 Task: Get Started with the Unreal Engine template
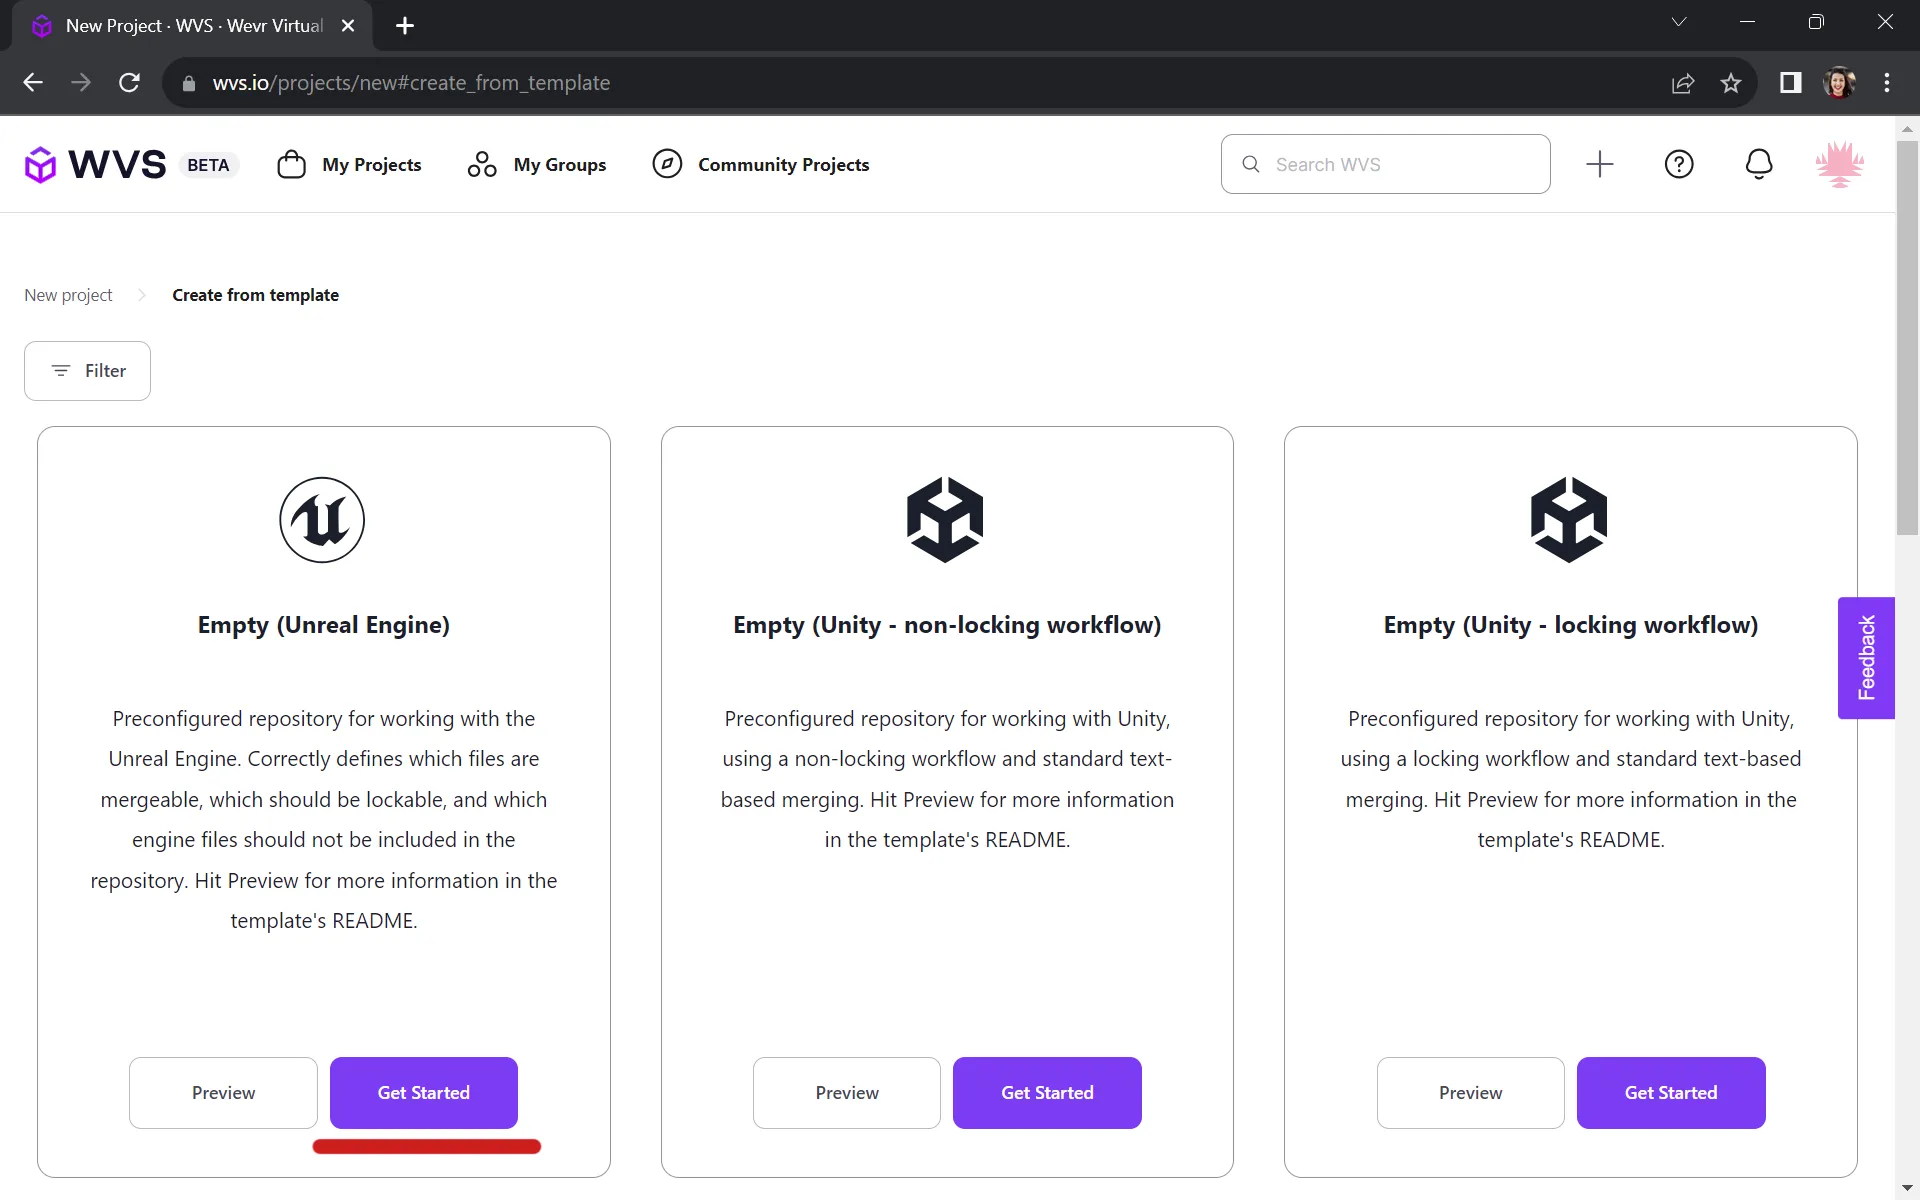tap(423, 1092)
